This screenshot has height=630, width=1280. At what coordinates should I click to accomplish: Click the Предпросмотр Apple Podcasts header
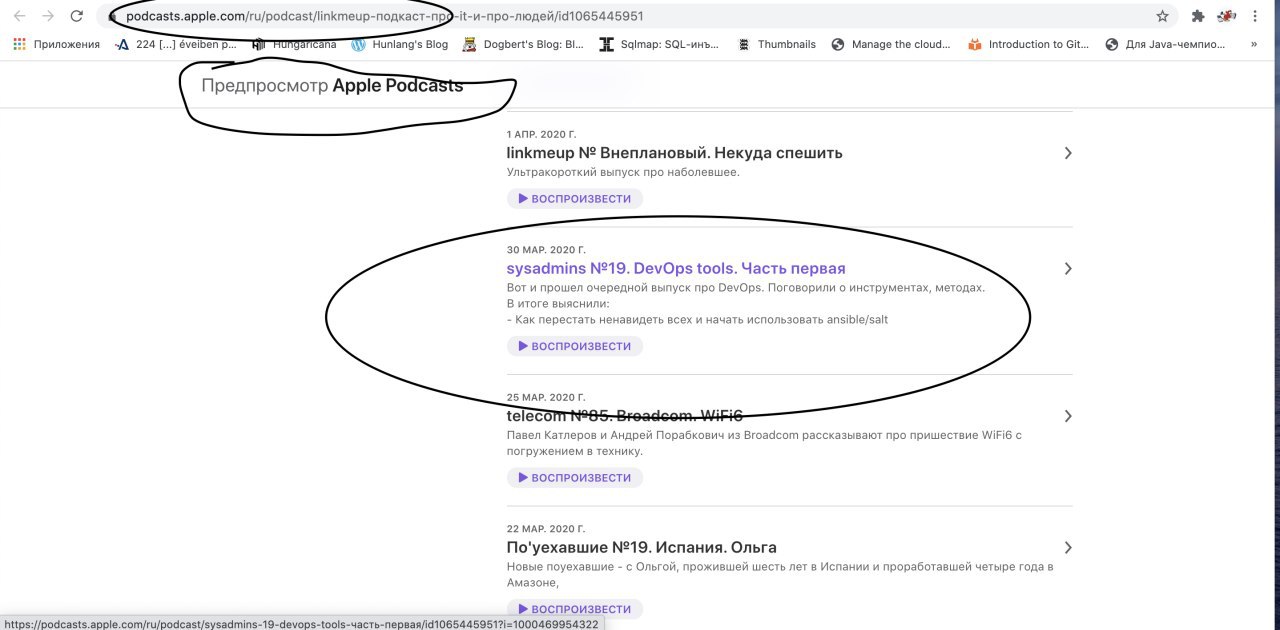[x=332, y=86]
